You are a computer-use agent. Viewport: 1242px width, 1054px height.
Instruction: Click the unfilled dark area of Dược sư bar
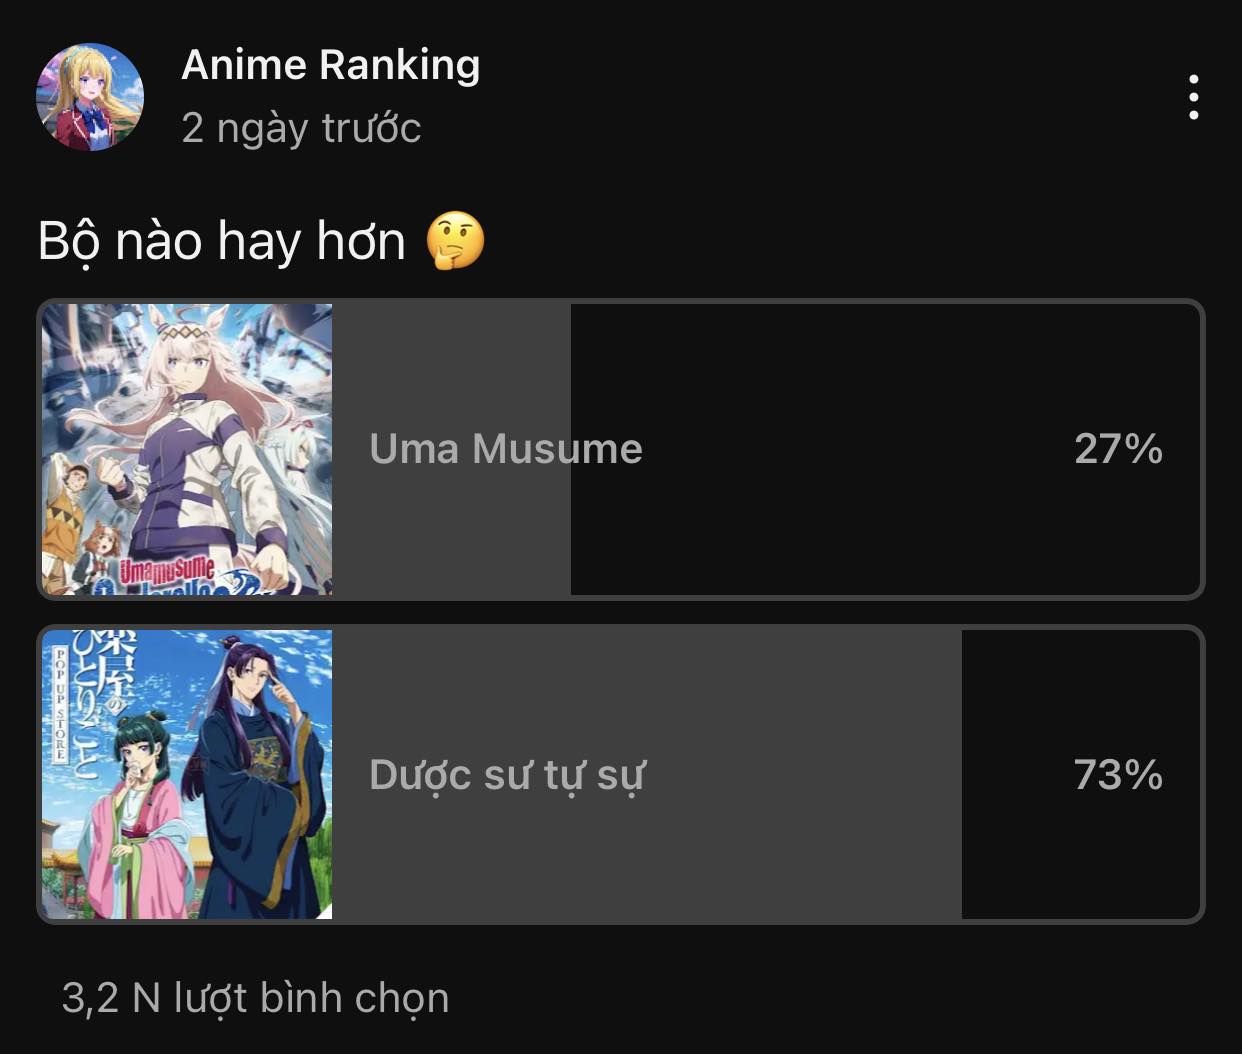[x=1081, y=774]
